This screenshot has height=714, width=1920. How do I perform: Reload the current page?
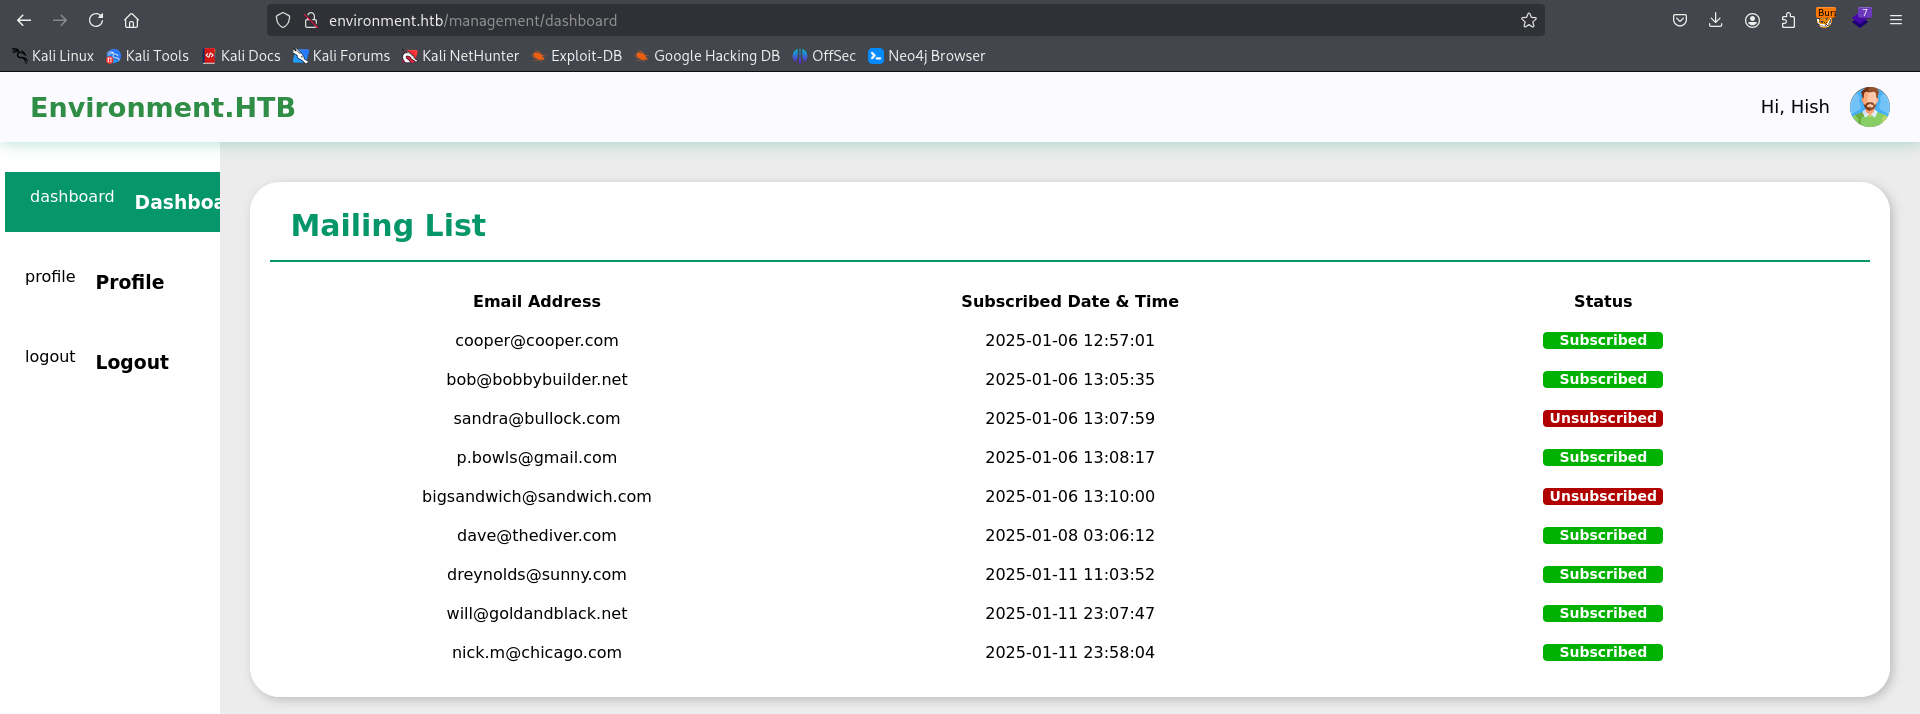(x=96, y=20)
